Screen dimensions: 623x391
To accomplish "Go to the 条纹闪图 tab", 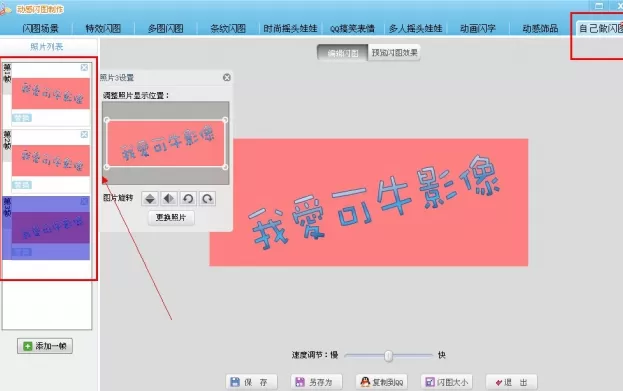I will (228, 28).
